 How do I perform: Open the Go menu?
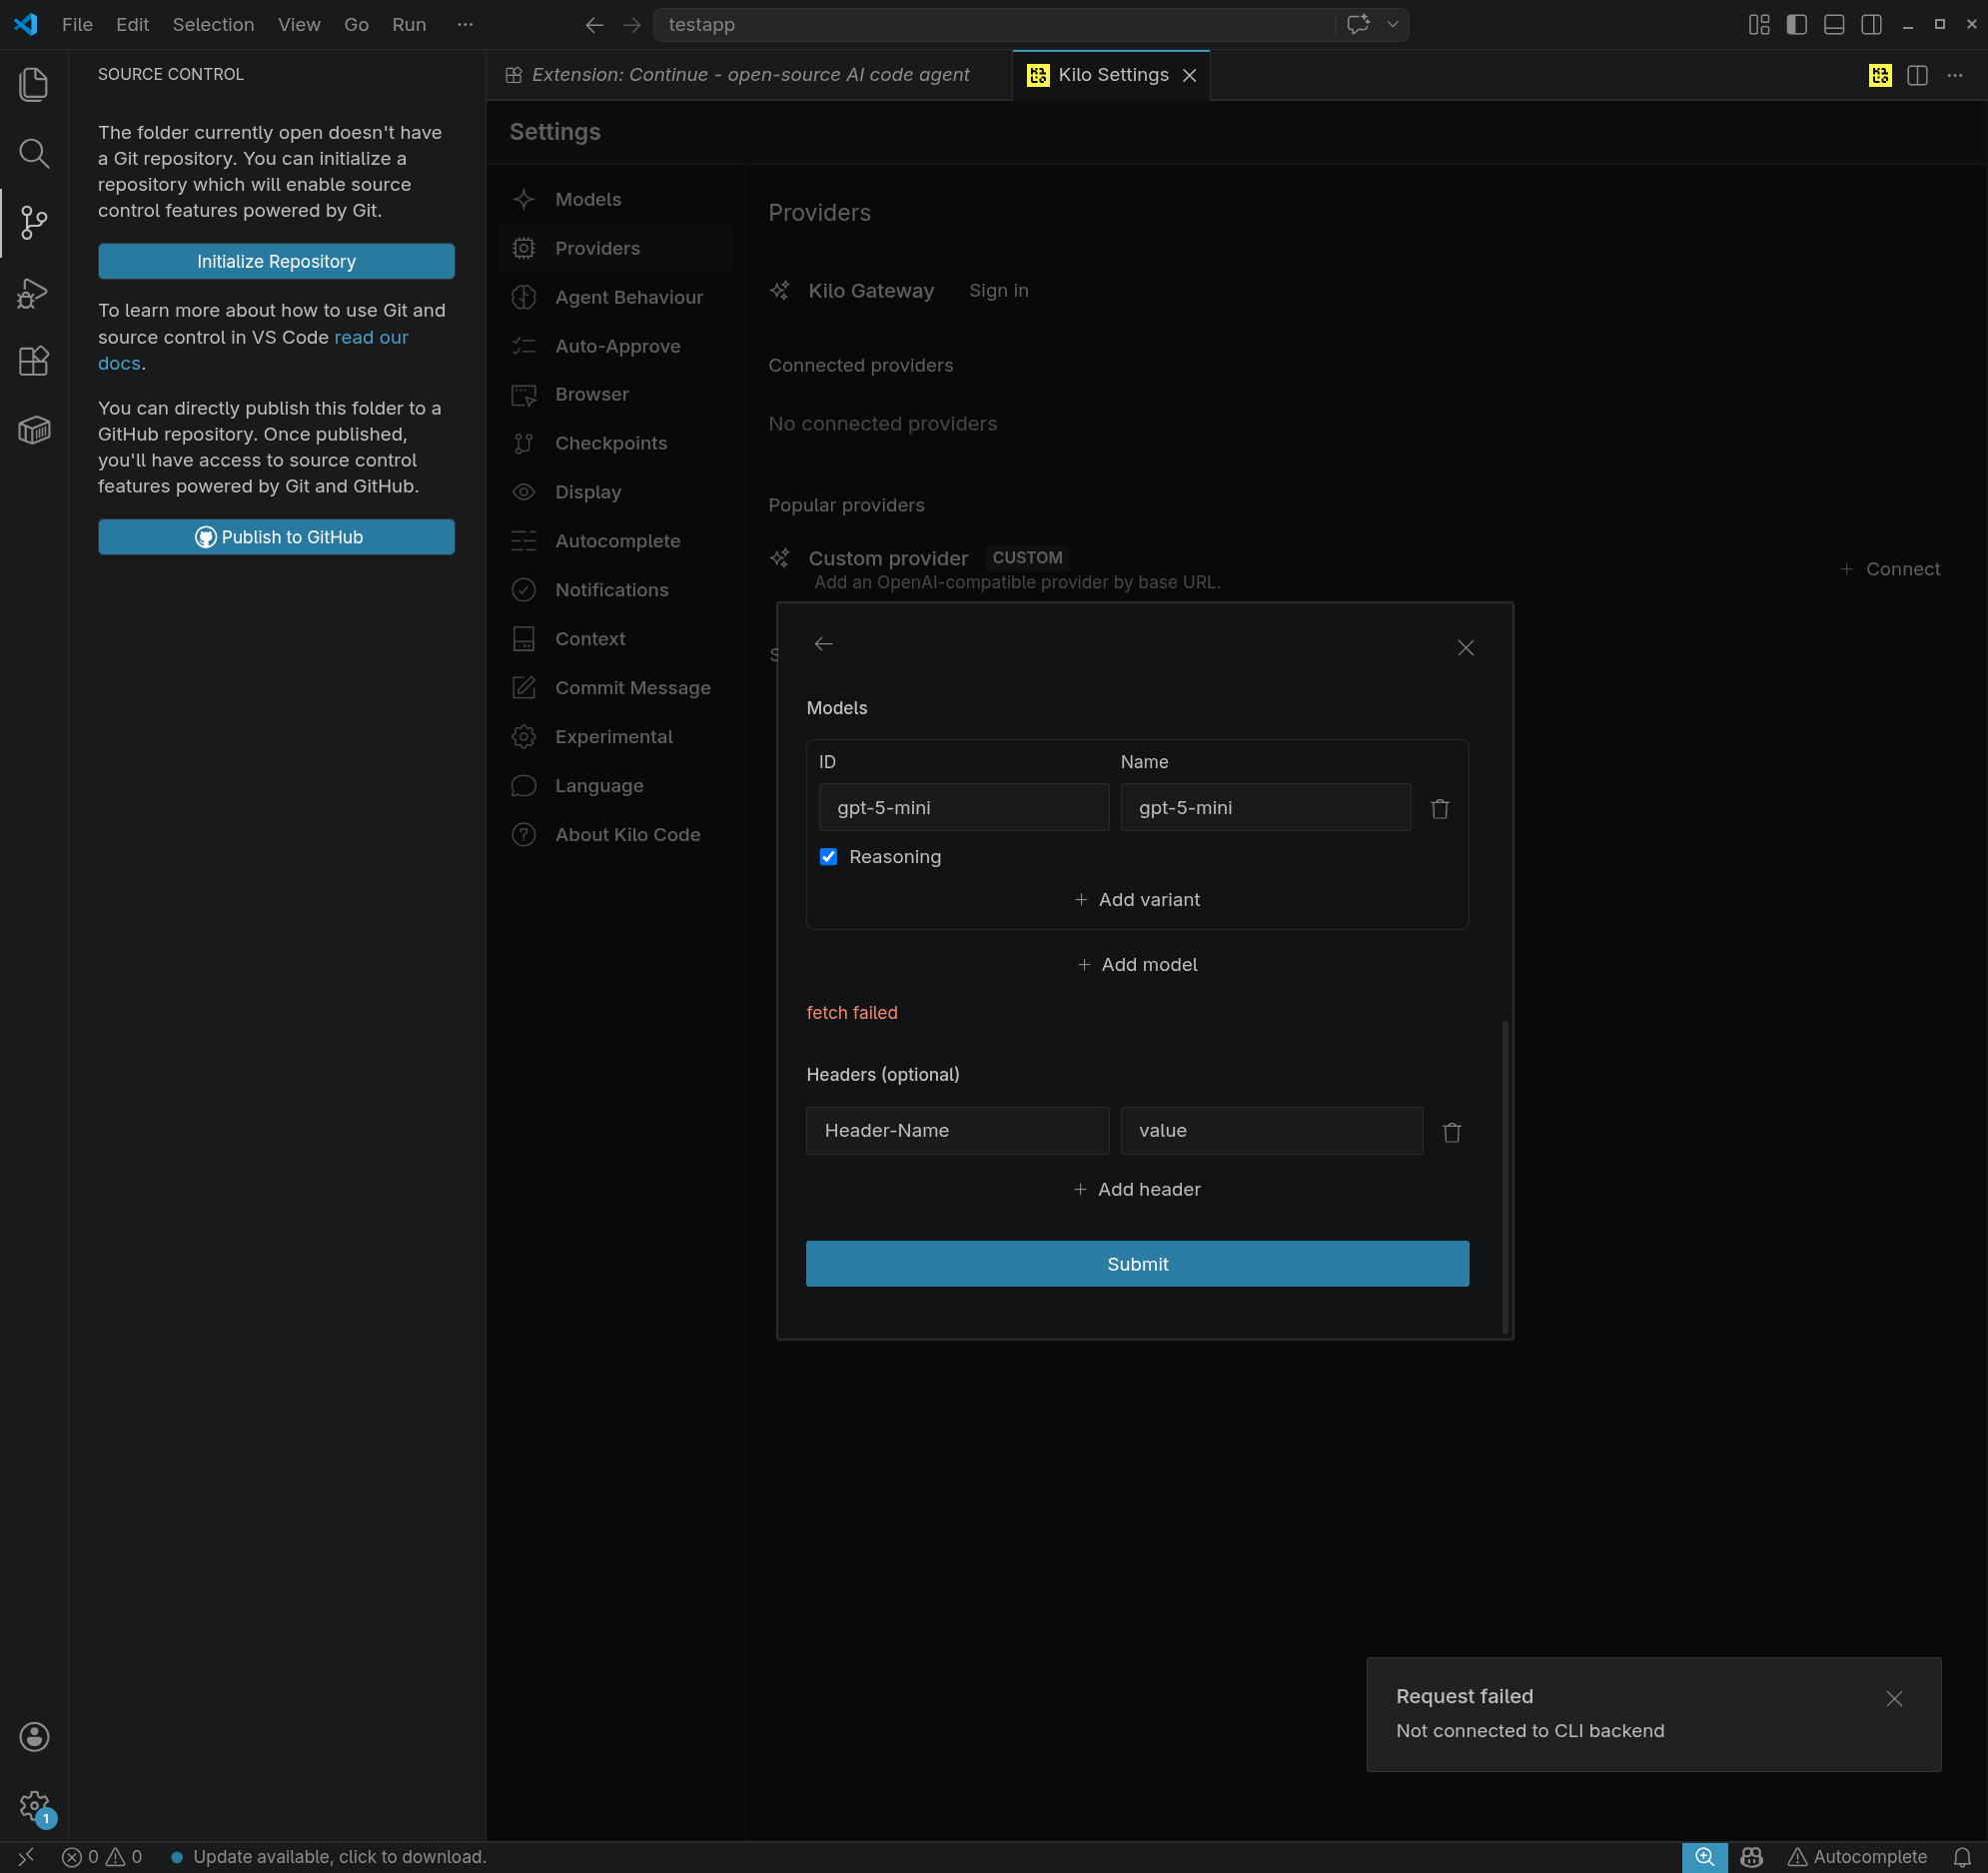coord(356,25)
